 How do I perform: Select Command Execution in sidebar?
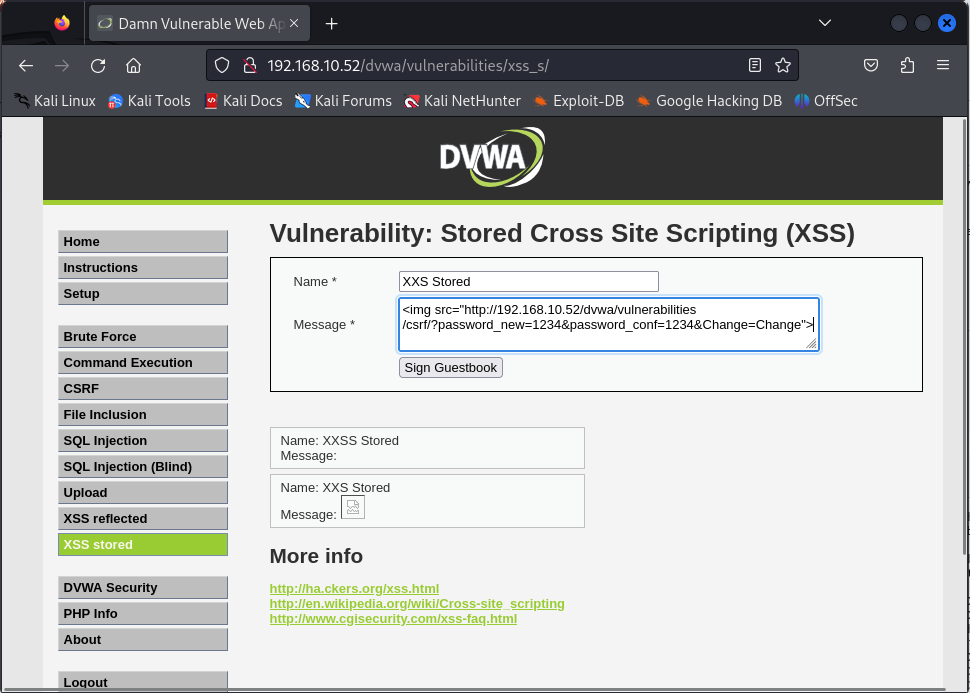click(x=143, y=363)
